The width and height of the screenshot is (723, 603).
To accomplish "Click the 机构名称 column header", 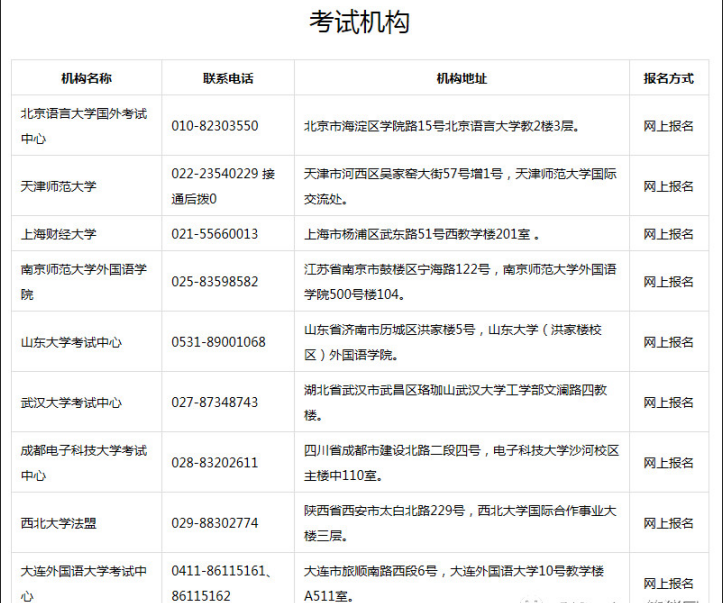I will point(87,78).
